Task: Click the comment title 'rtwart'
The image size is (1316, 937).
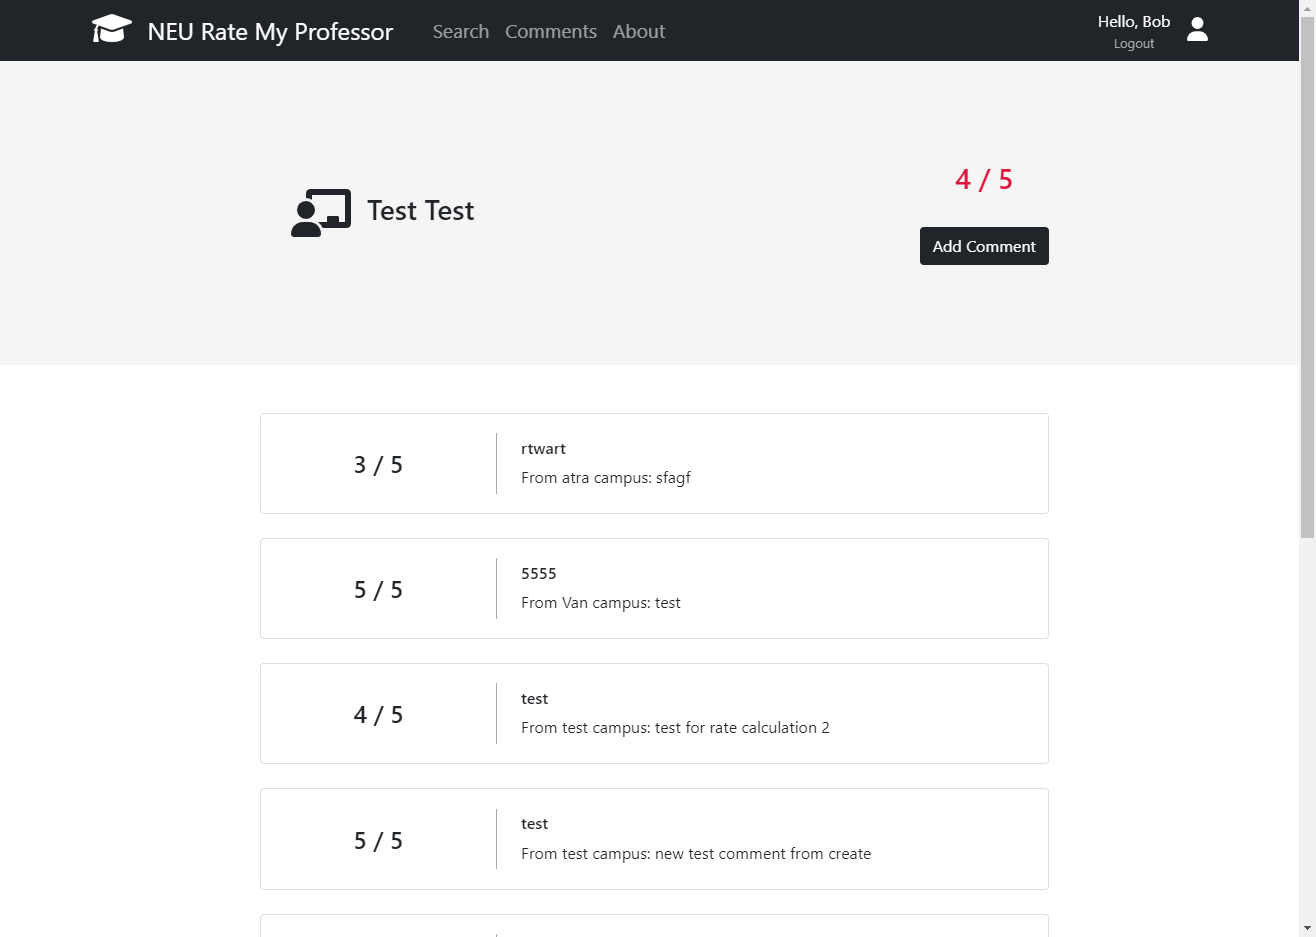Action: (543, 449)
